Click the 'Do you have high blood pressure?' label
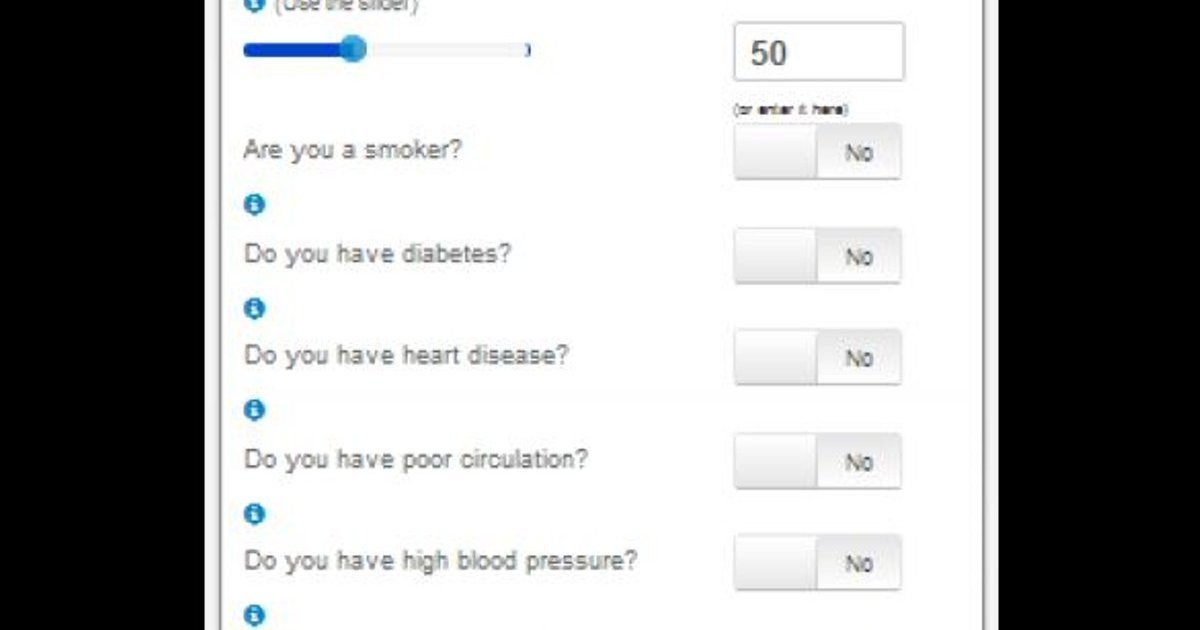The width and height of the screenshot is (1200, 630). tap(440, 561)
